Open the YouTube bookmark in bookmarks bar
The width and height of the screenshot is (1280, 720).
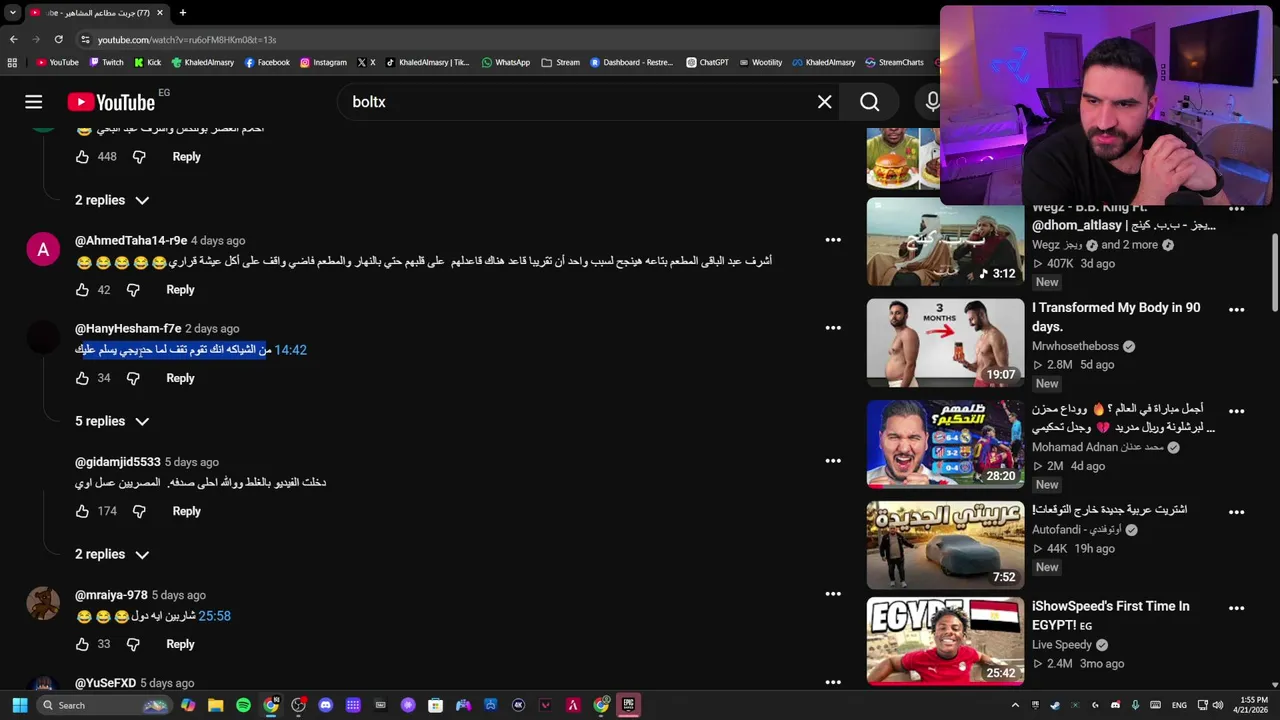pyautogui.click(x=57, y=62)
